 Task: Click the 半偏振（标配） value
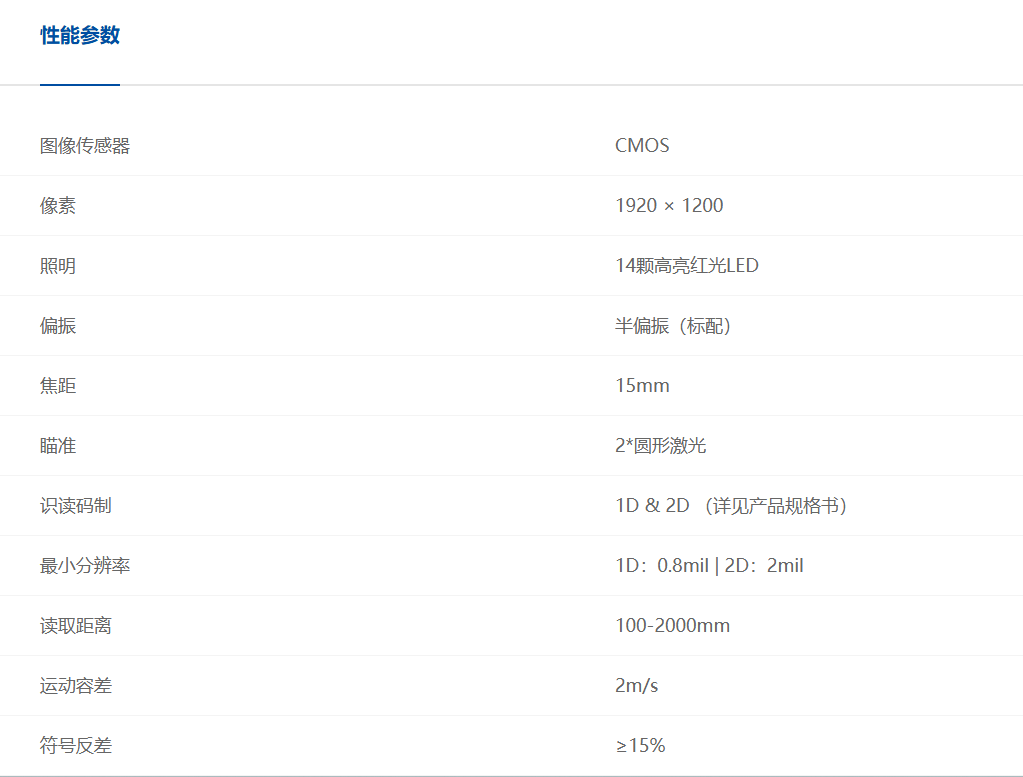coord(674,326)
